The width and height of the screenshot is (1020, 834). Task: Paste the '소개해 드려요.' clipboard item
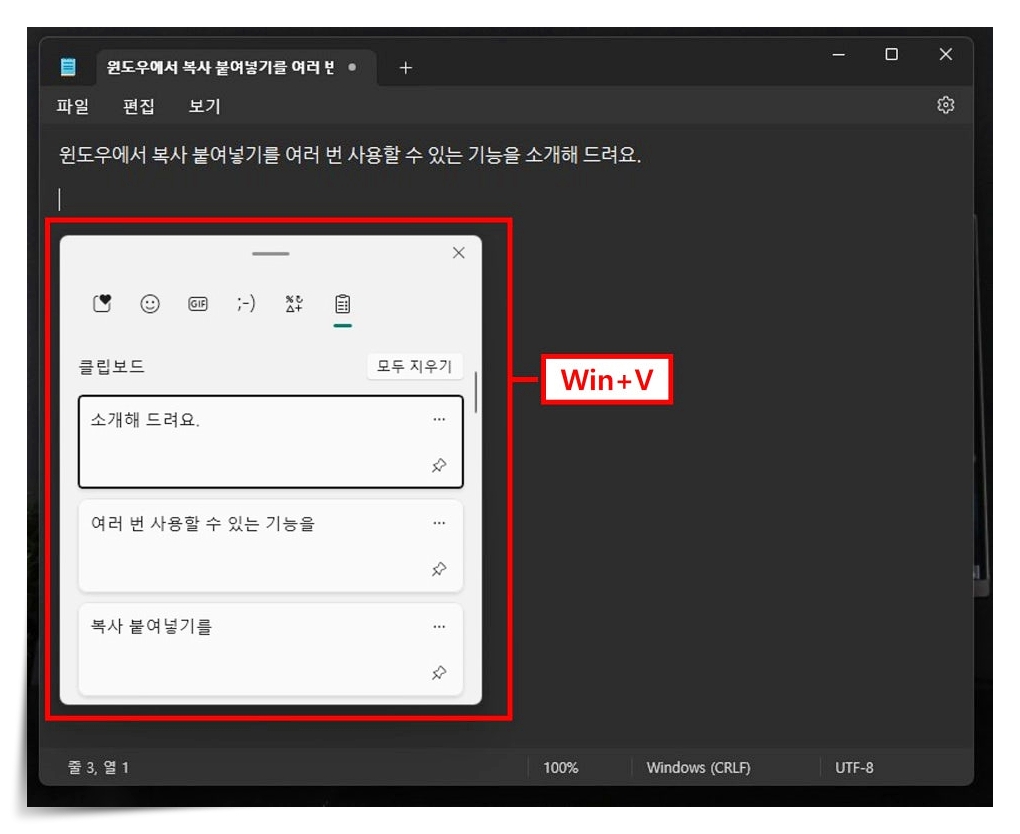pyautogui.click(x=271, y=442)
